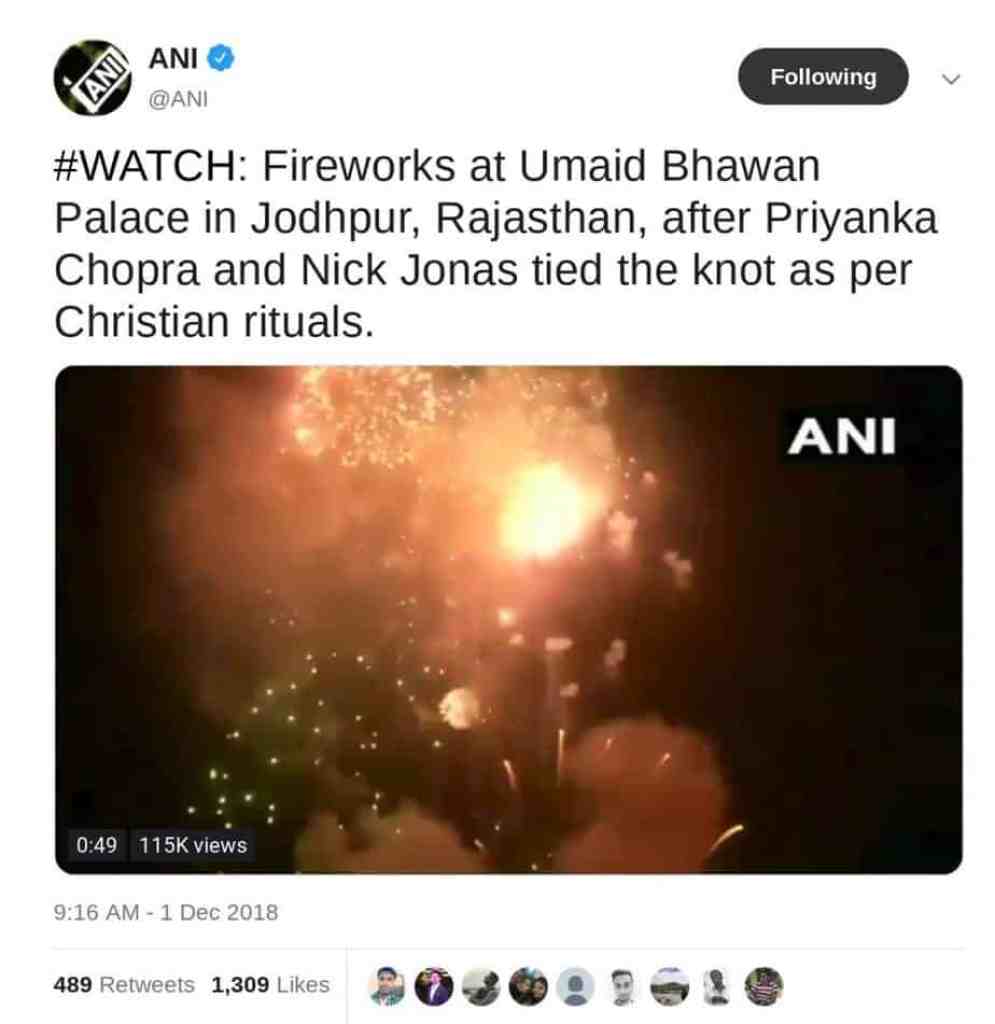This screenshot has height=1024, width=995.
Task: View the 1,309 Likes list
Action: click(270, 984)
